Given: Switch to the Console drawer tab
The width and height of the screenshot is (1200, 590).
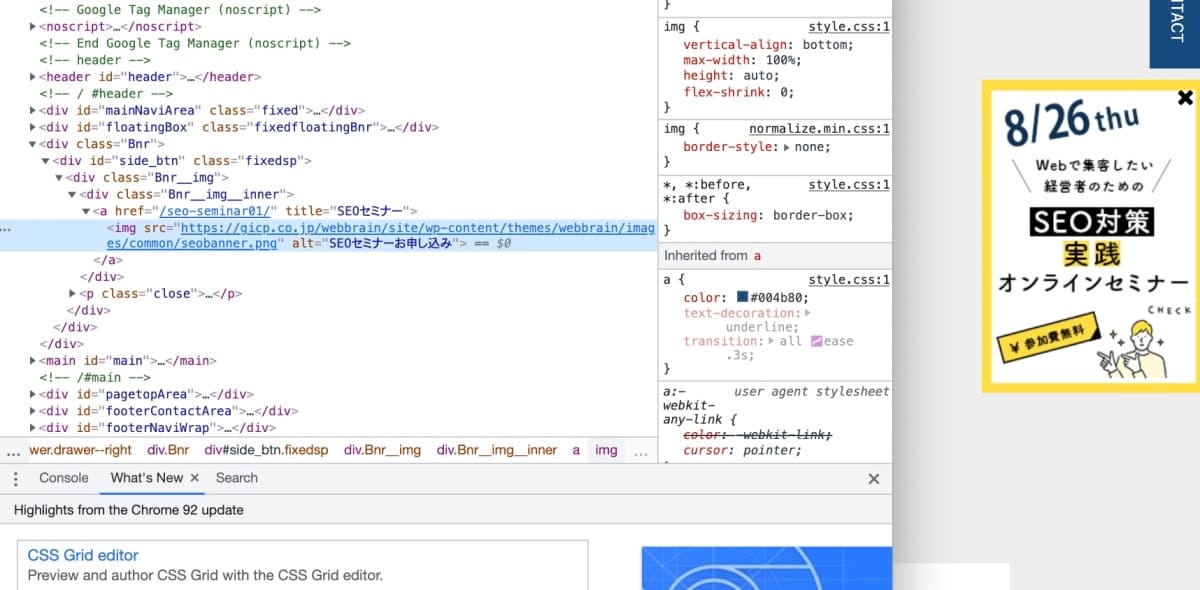Looking at the screenshot, I should click(x=64, y=478).
